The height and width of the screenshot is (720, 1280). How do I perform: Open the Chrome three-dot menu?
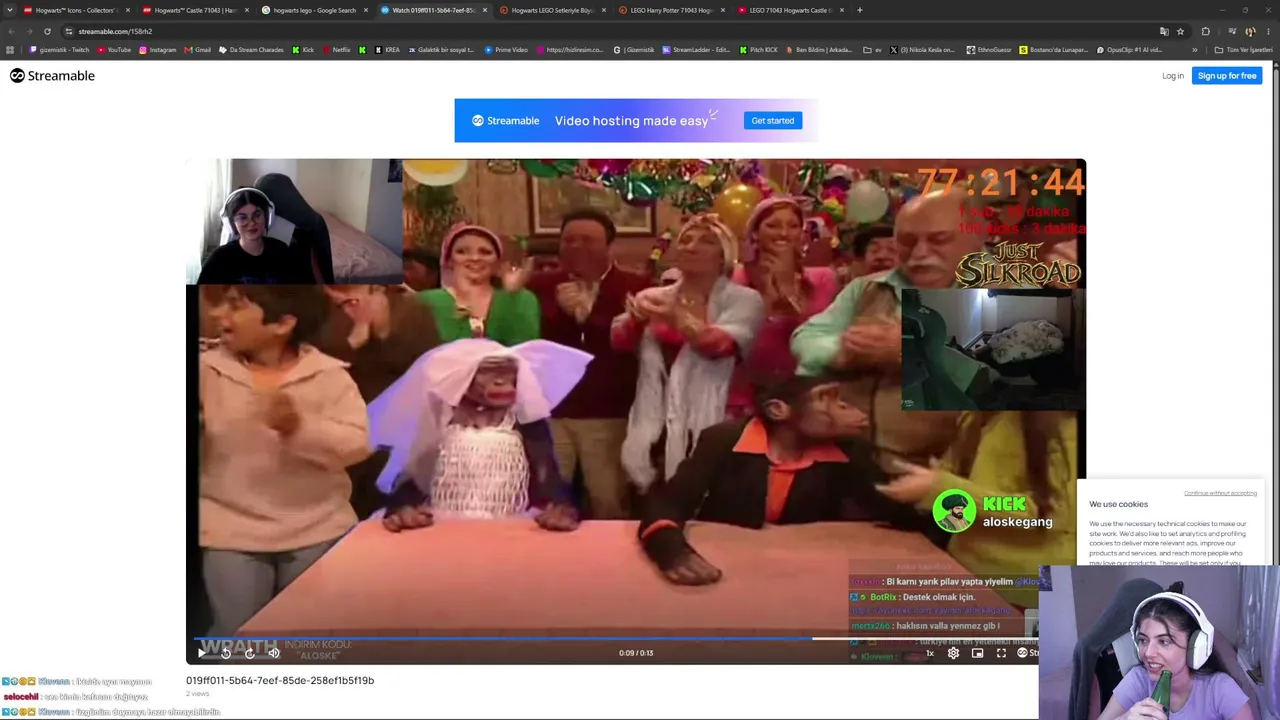click(x=1268, y=31)
